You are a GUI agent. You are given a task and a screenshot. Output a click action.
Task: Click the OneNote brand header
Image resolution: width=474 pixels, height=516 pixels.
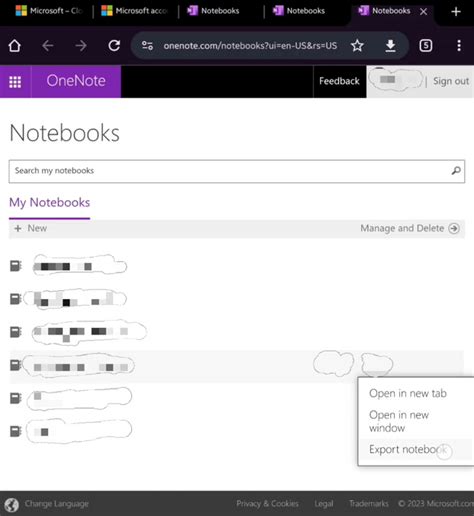coord(76,81)
